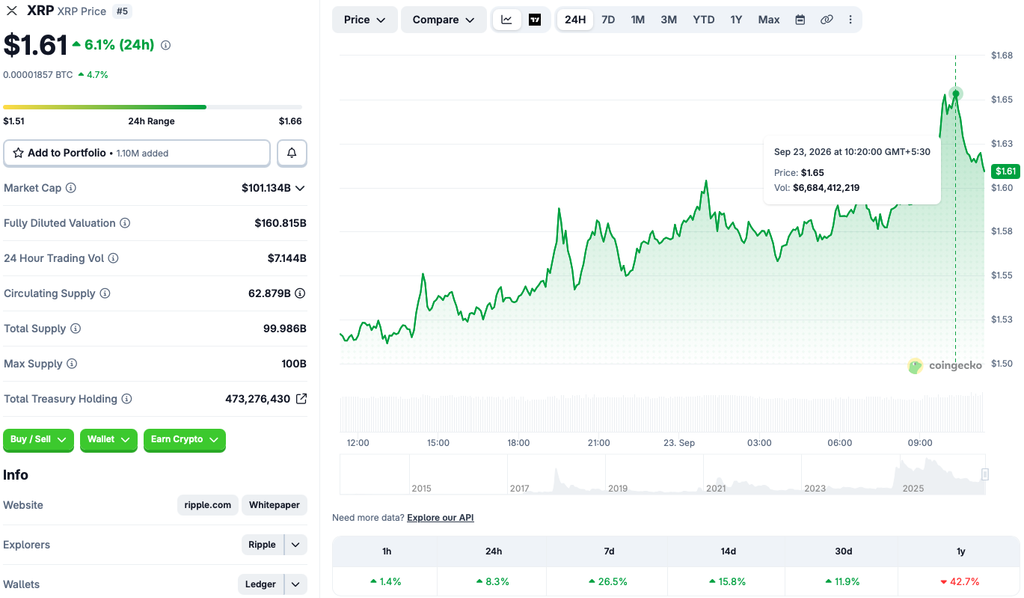Select the 1M time range tab
Image resolution: width=1024 pixels, height=598 pixels.
638,20
